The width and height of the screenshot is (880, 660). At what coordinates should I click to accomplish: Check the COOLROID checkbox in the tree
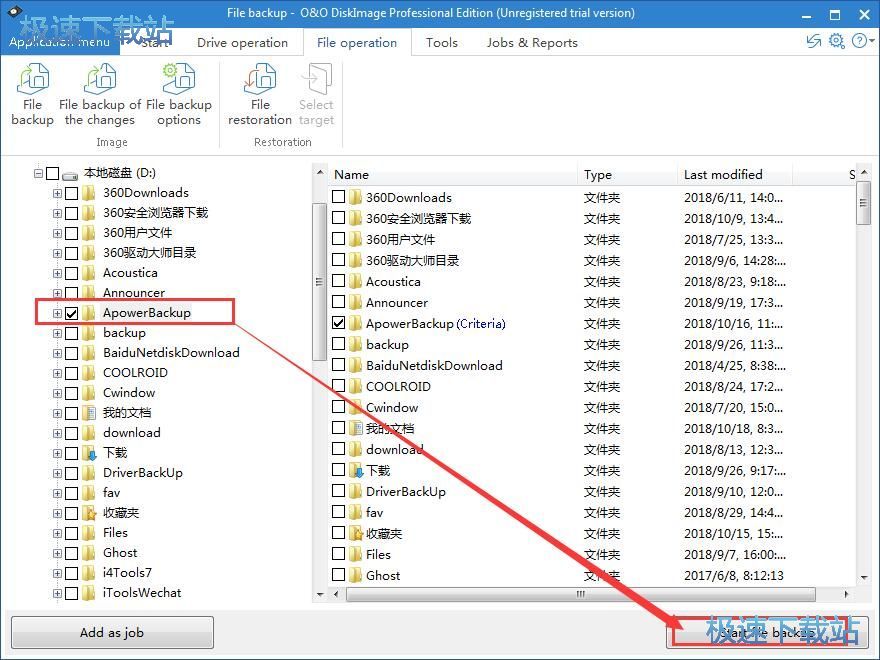point(71,373)
